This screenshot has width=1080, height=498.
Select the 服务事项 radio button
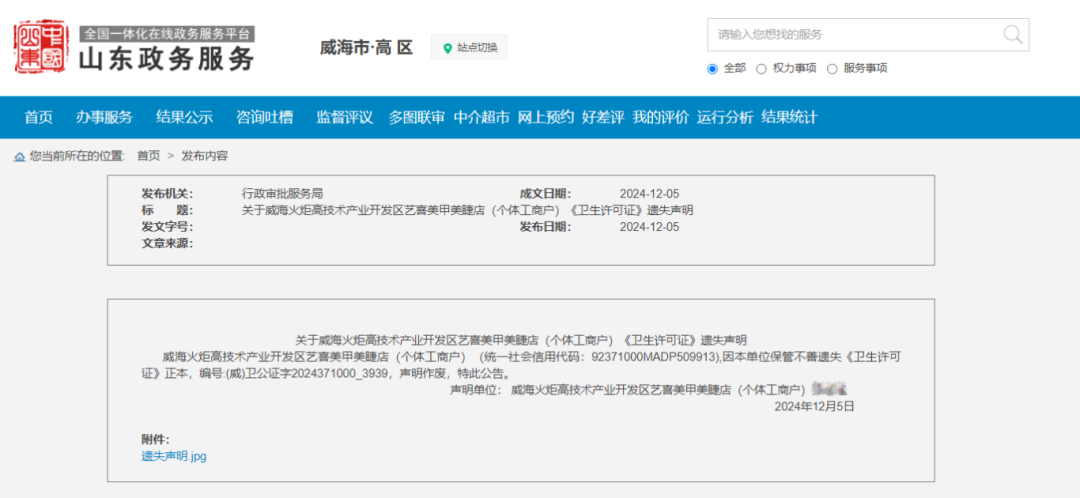[x=832, y=69]
